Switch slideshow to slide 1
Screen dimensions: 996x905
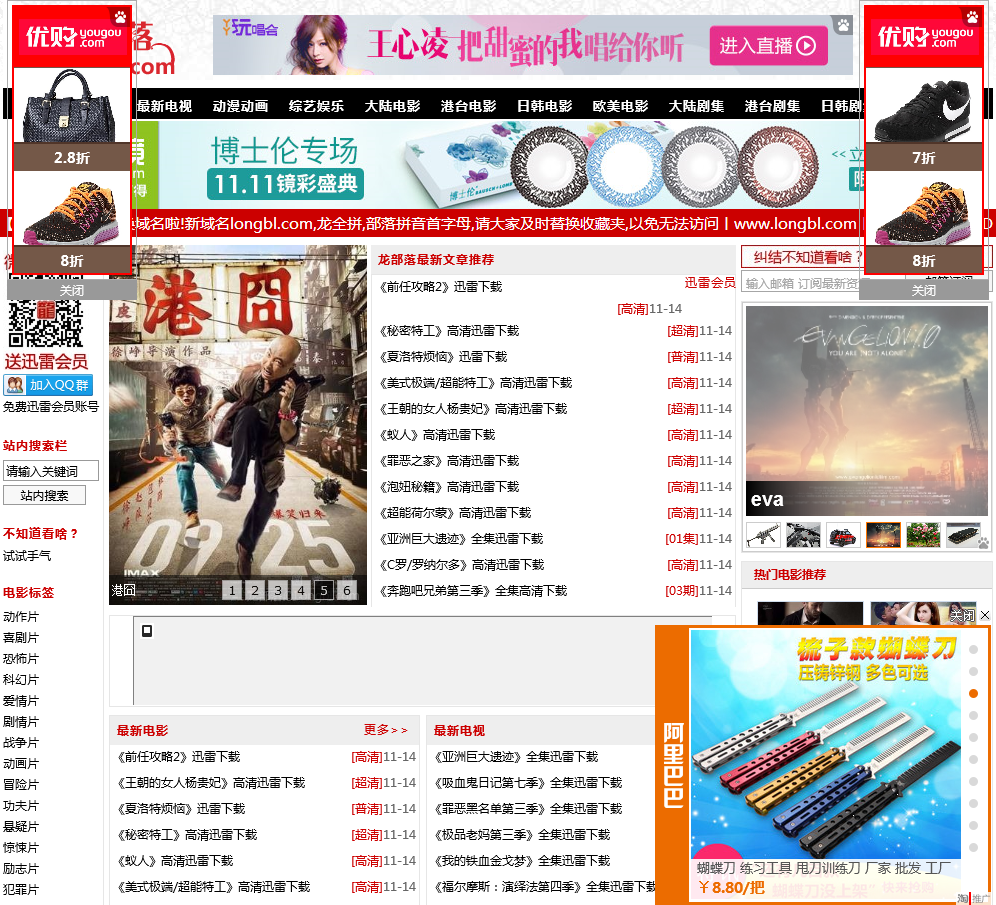click(232, 591)
